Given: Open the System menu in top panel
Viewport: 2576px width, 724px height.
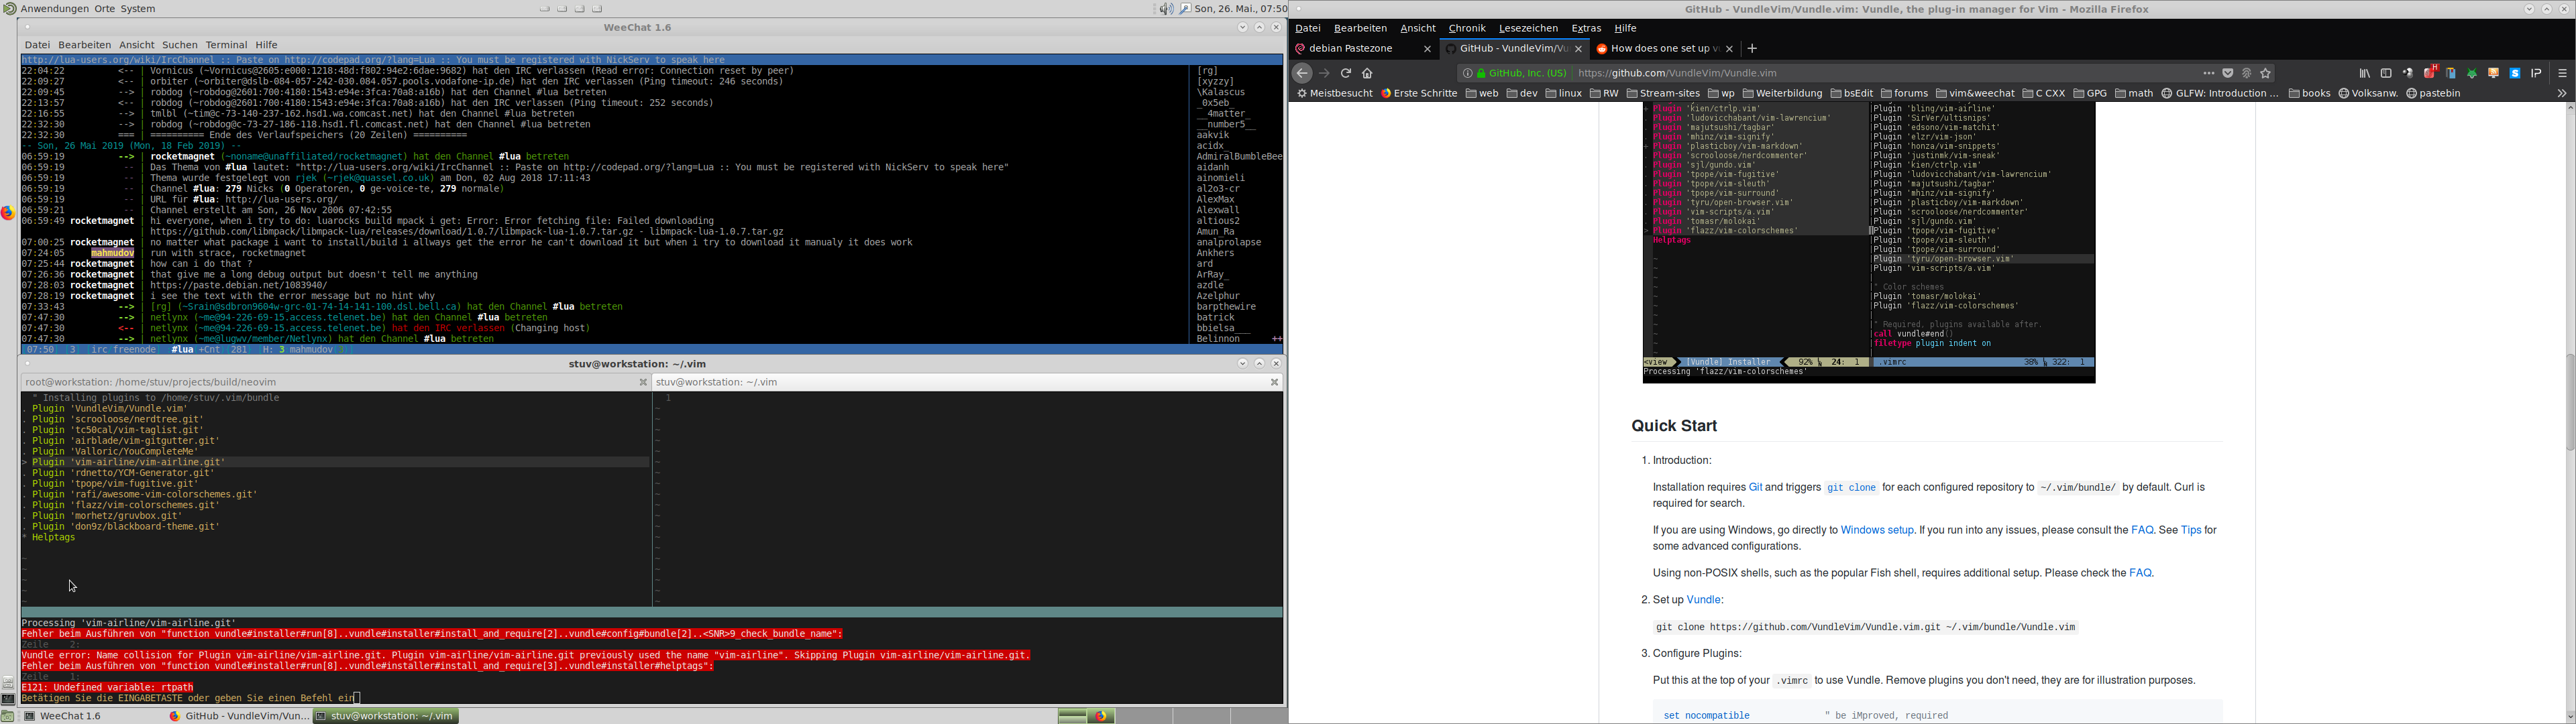Looking at the screenshot, I should click(x=138, y=9).
